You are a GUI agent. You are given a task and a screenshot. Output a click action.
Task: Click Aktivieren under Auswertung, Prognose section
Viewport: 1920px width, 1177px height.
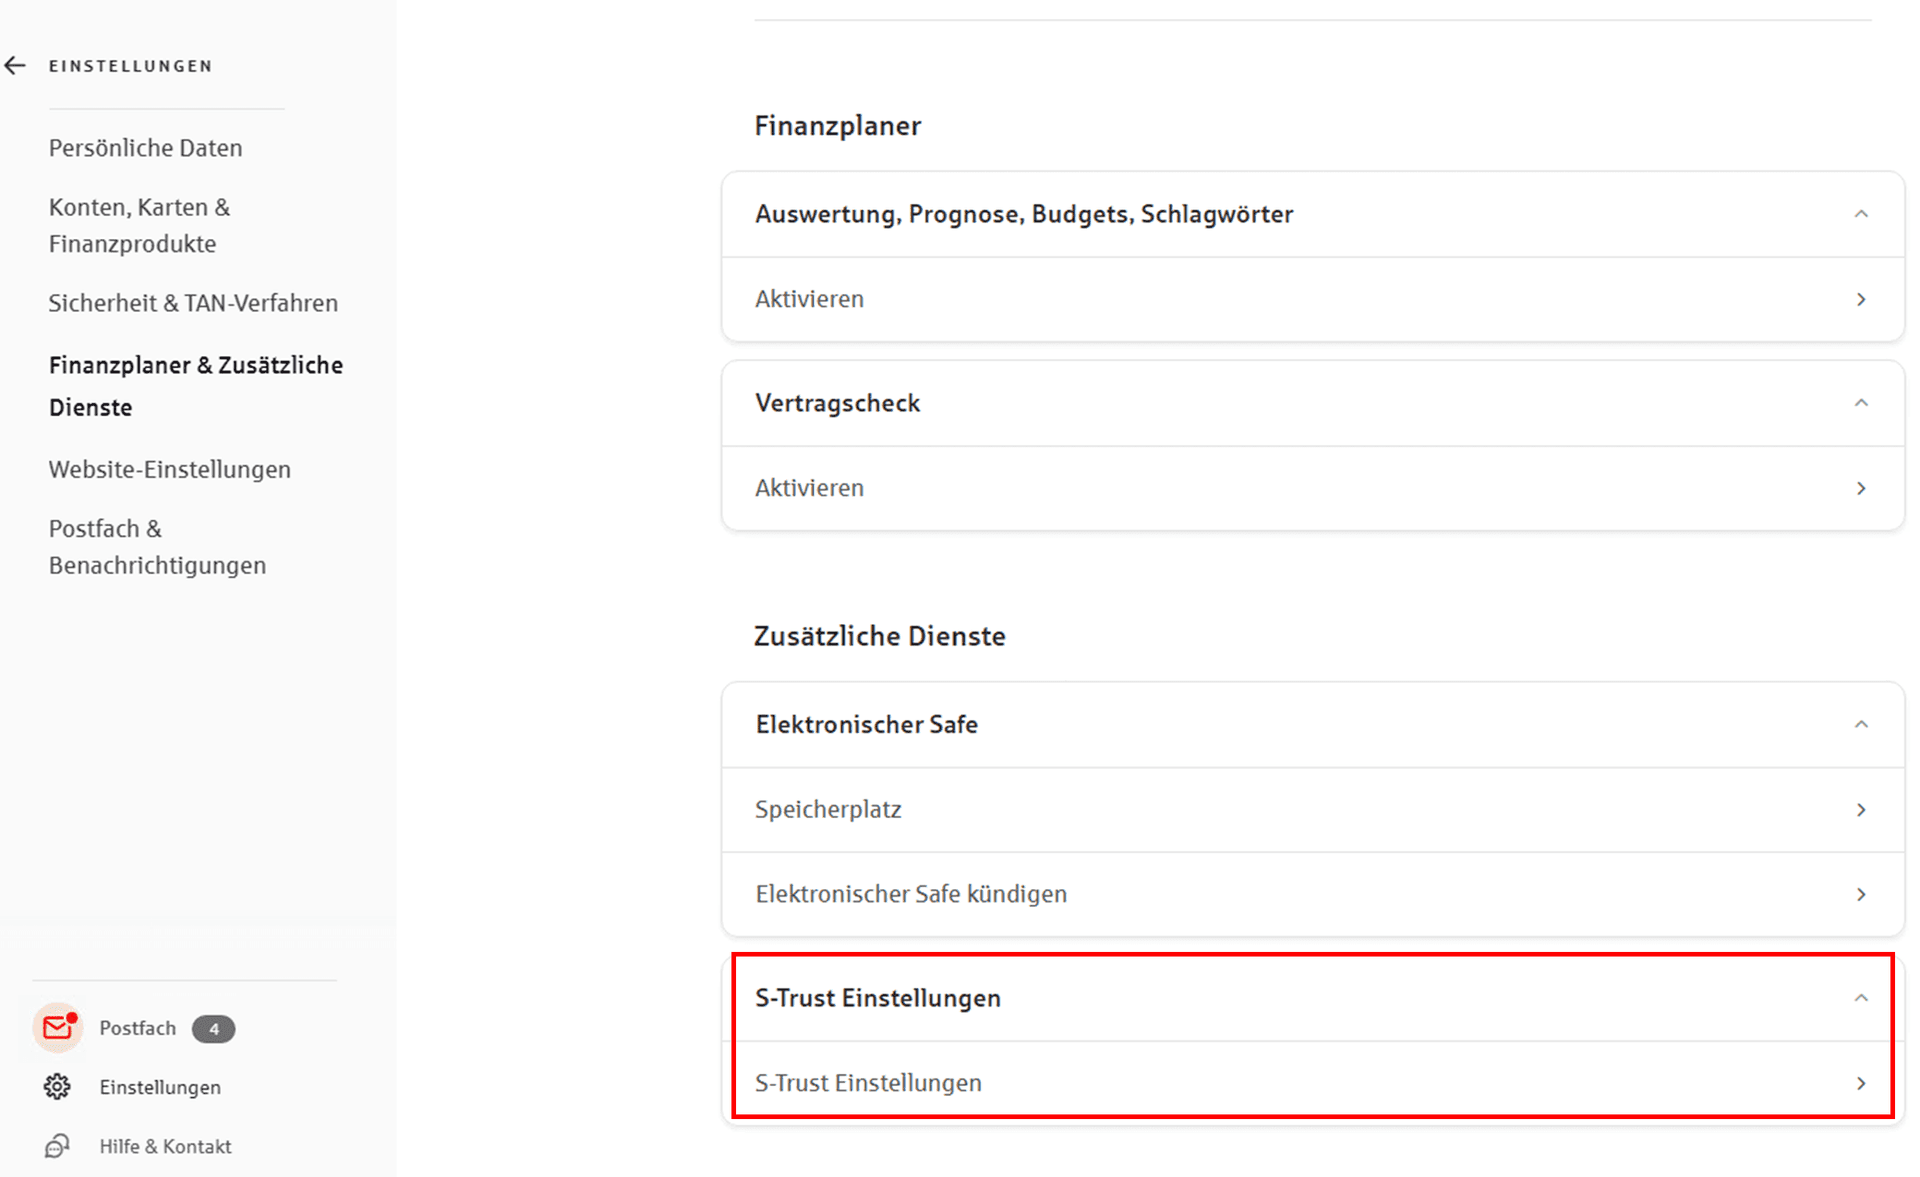1313,299
